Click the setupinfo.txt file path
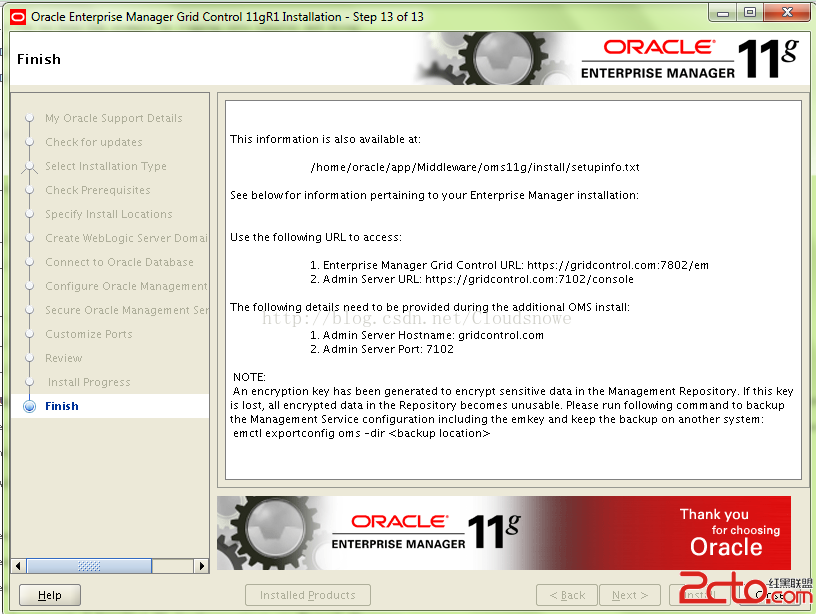This screenshot has width=816, height=614. point(475,167)
